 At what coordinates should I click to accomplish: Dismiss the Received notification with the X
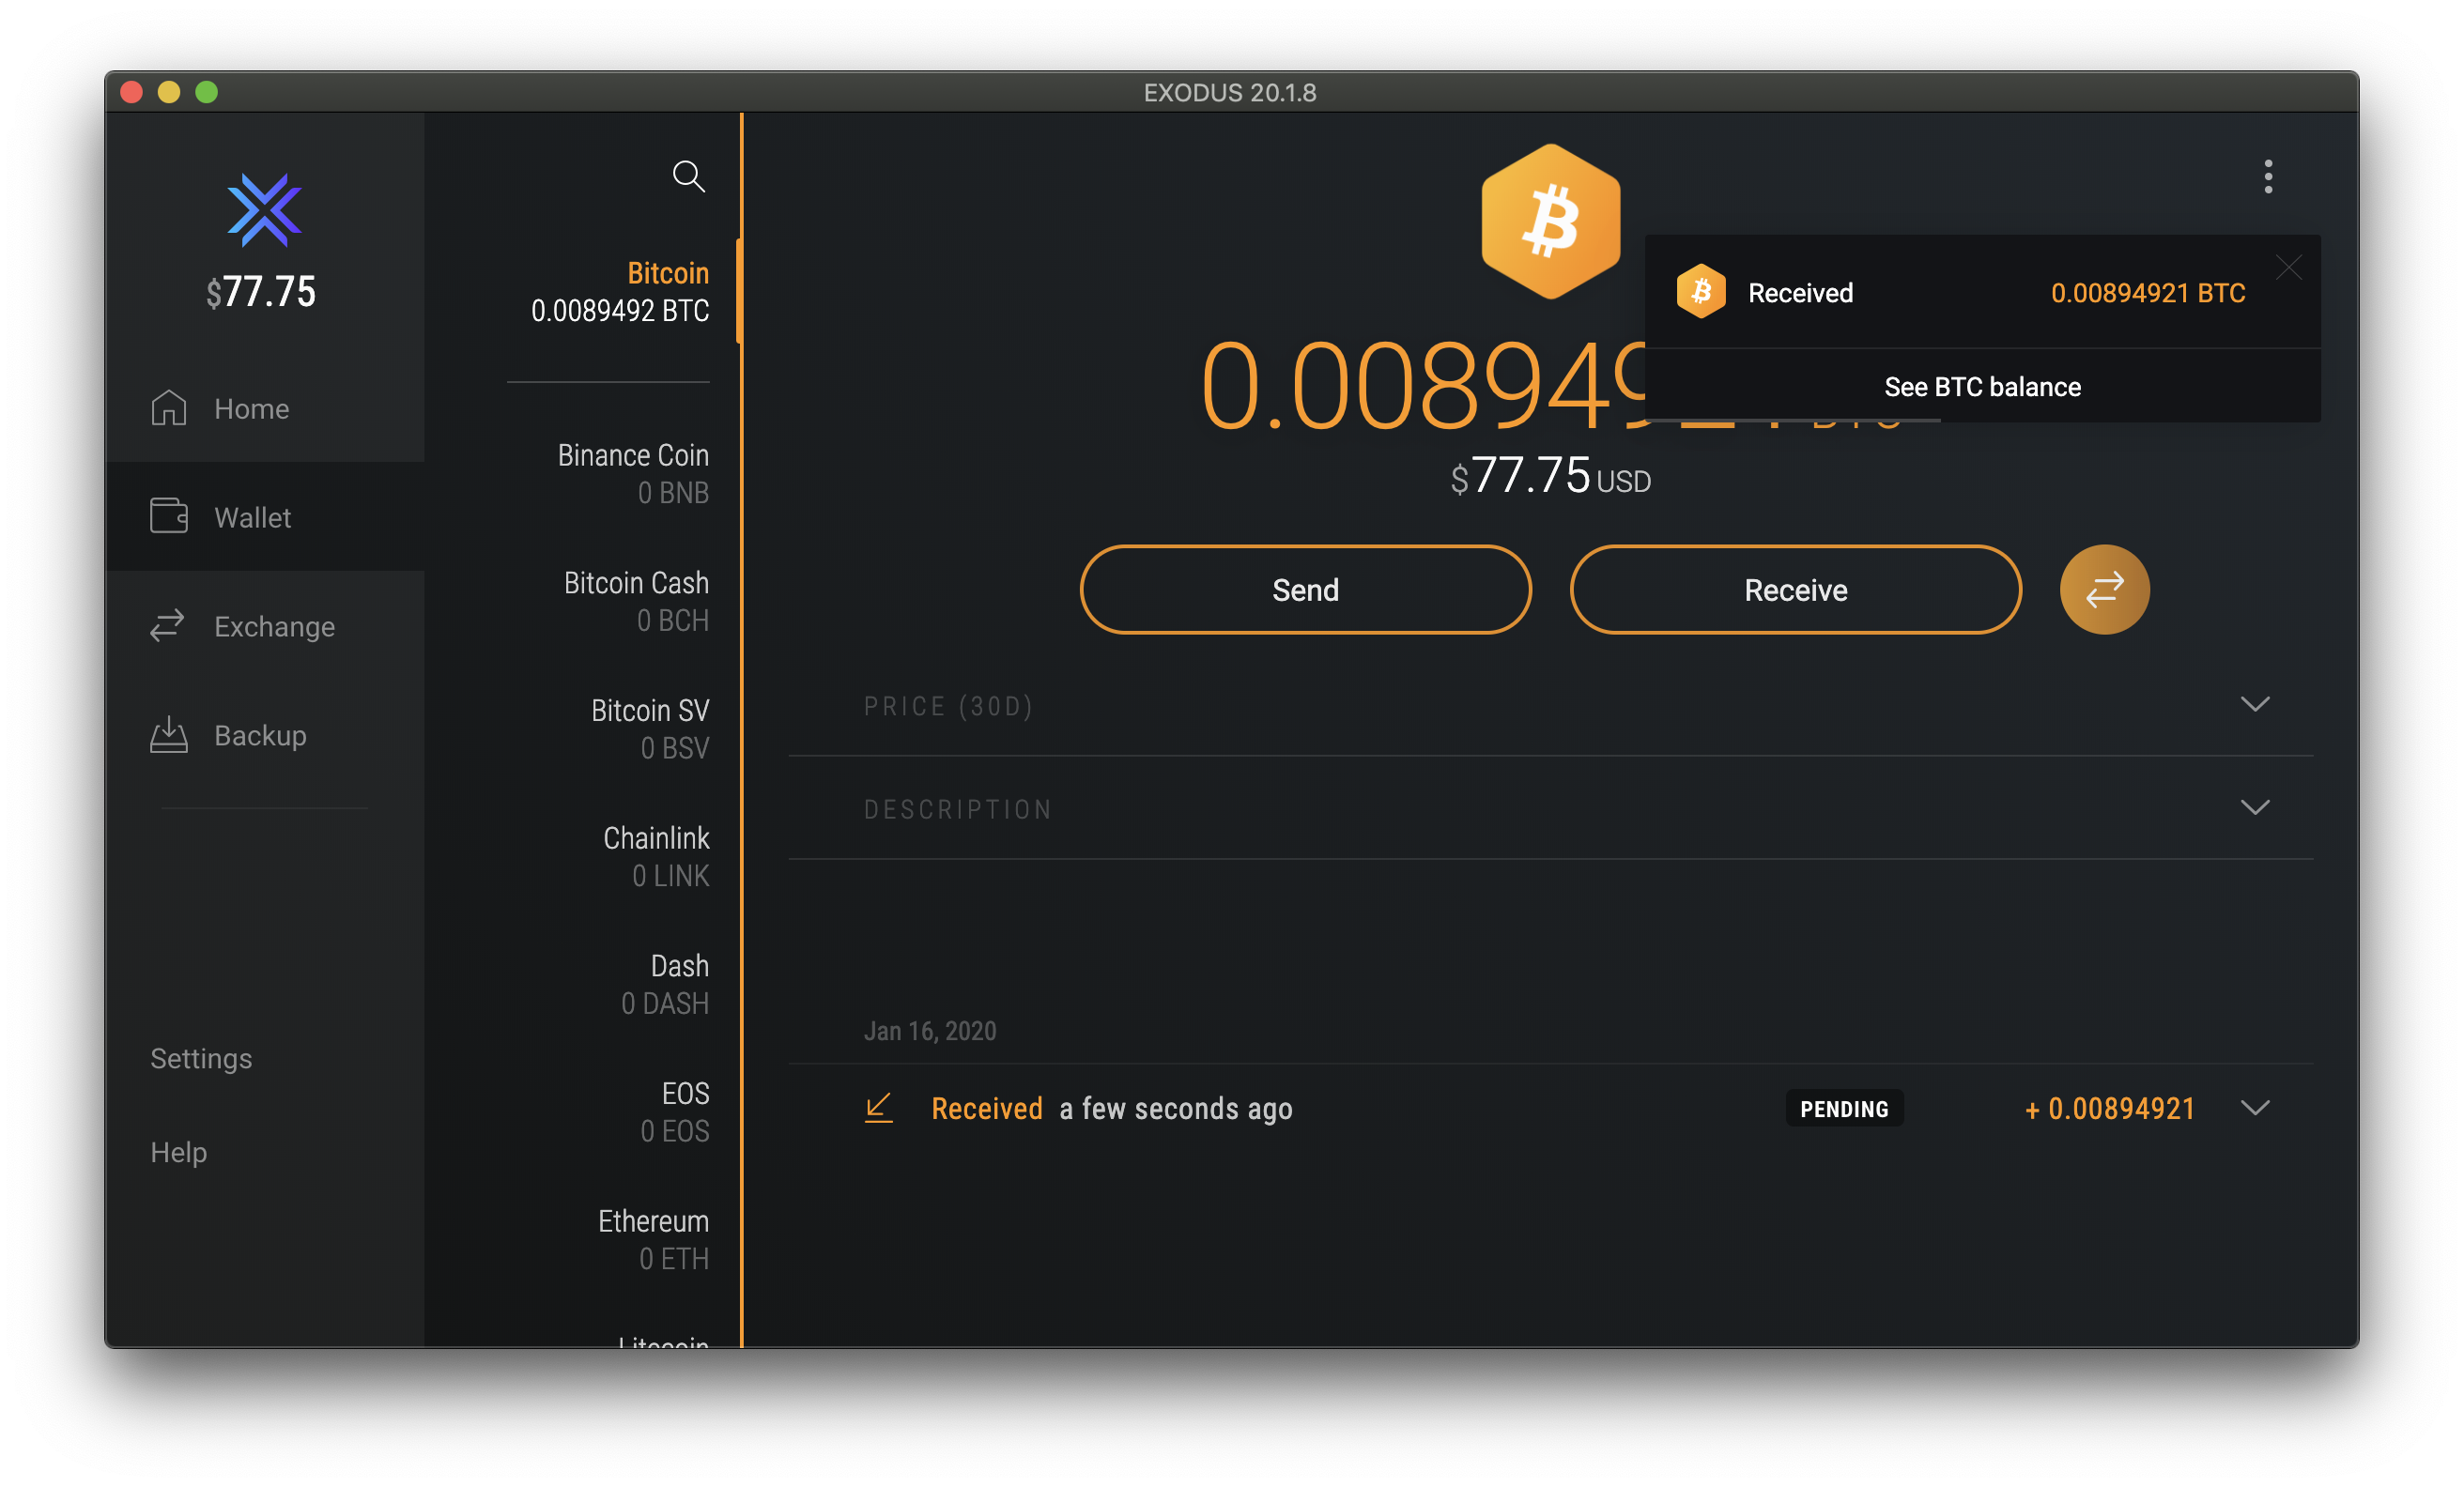tap(2289, 267)
